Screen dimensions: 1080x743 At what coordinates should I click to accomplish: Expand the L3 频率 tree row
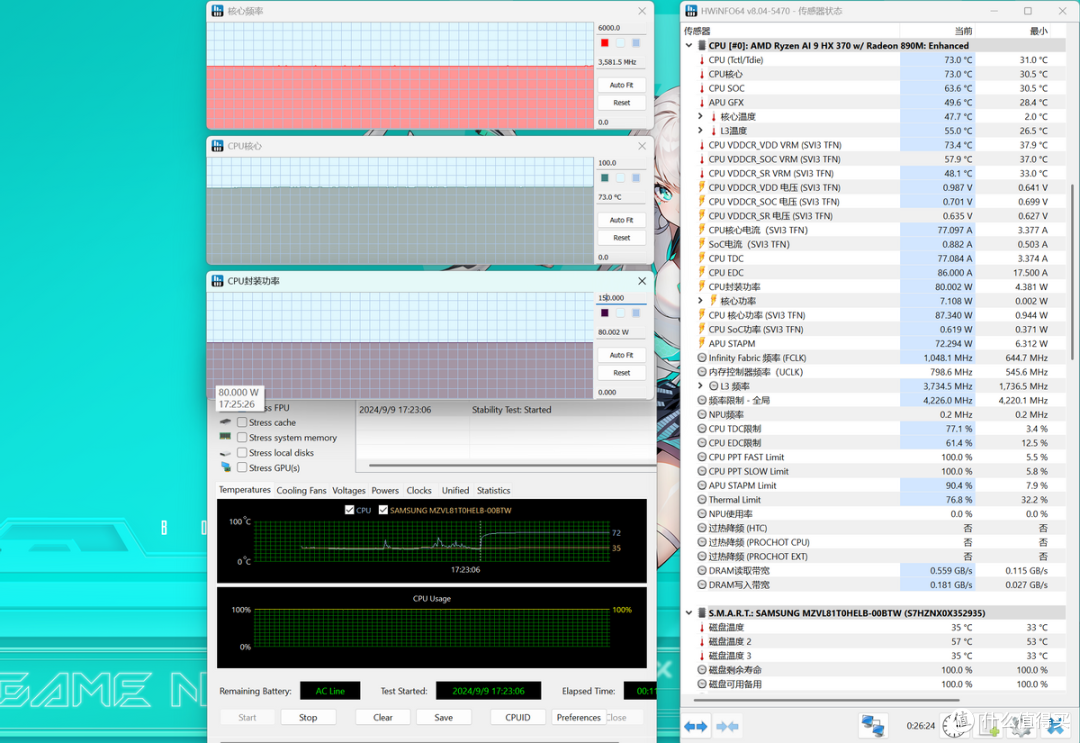[700, 386]
